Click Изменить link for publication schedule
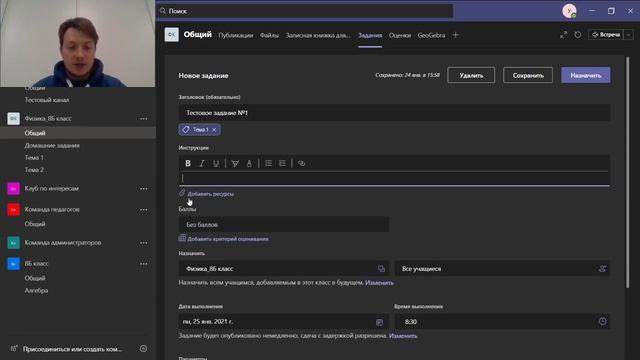Image resolution: width=640 pixels, height=360 pixels. (x=403, y=336)
